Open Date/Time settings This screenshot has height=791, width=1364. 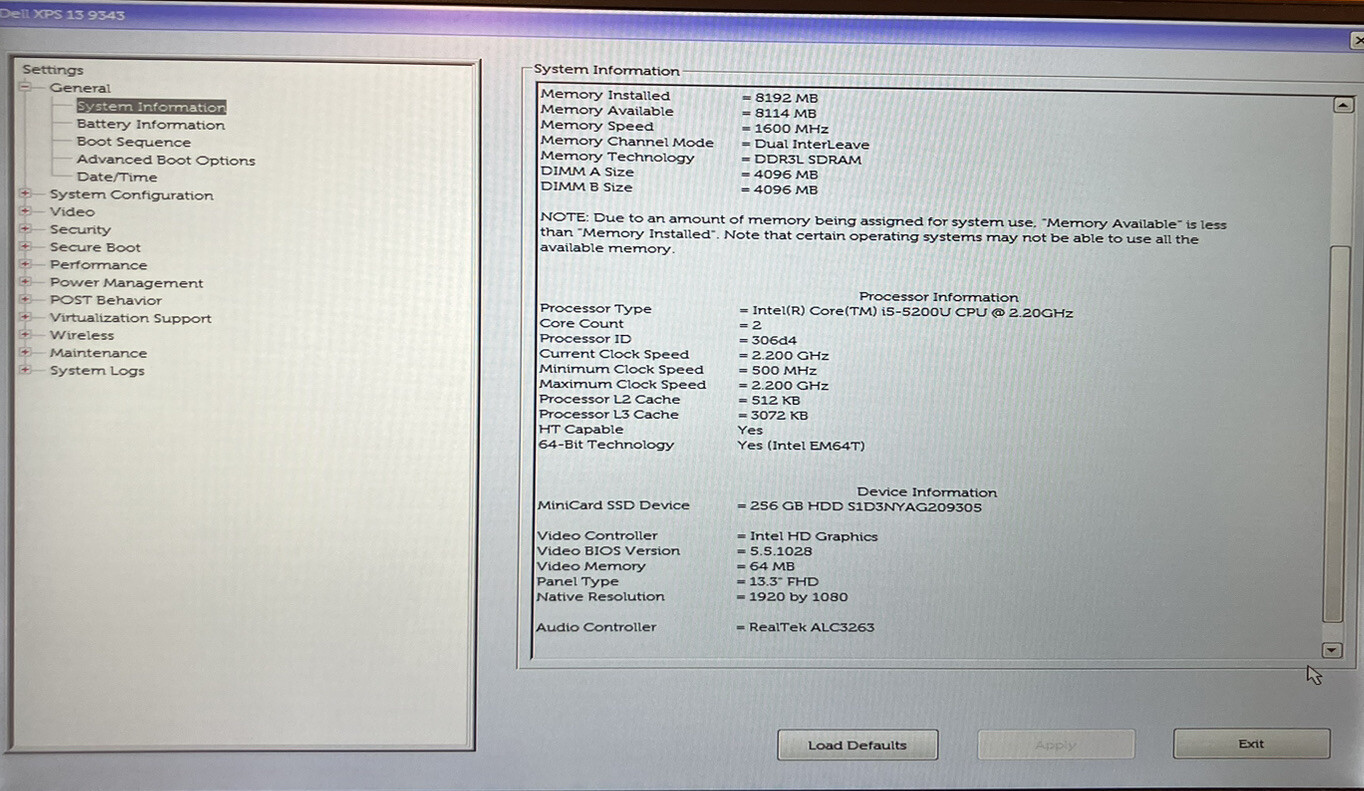point(117,177)
